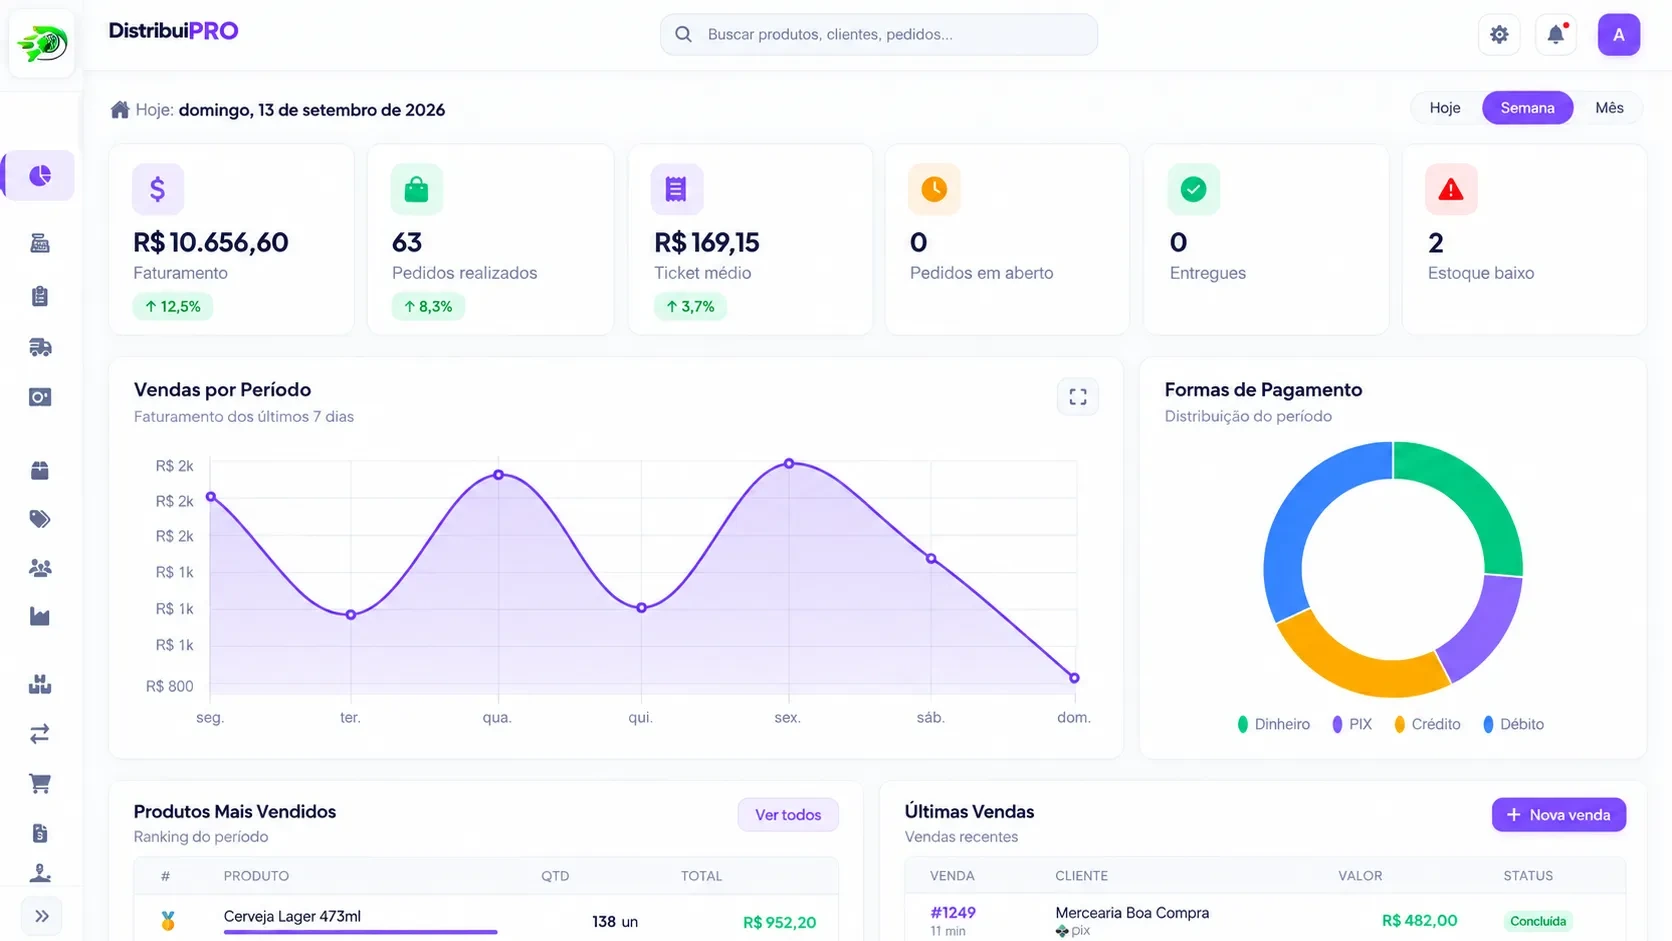
Task: Open the delivery truck sidebar icon
Action: (40, 347)
